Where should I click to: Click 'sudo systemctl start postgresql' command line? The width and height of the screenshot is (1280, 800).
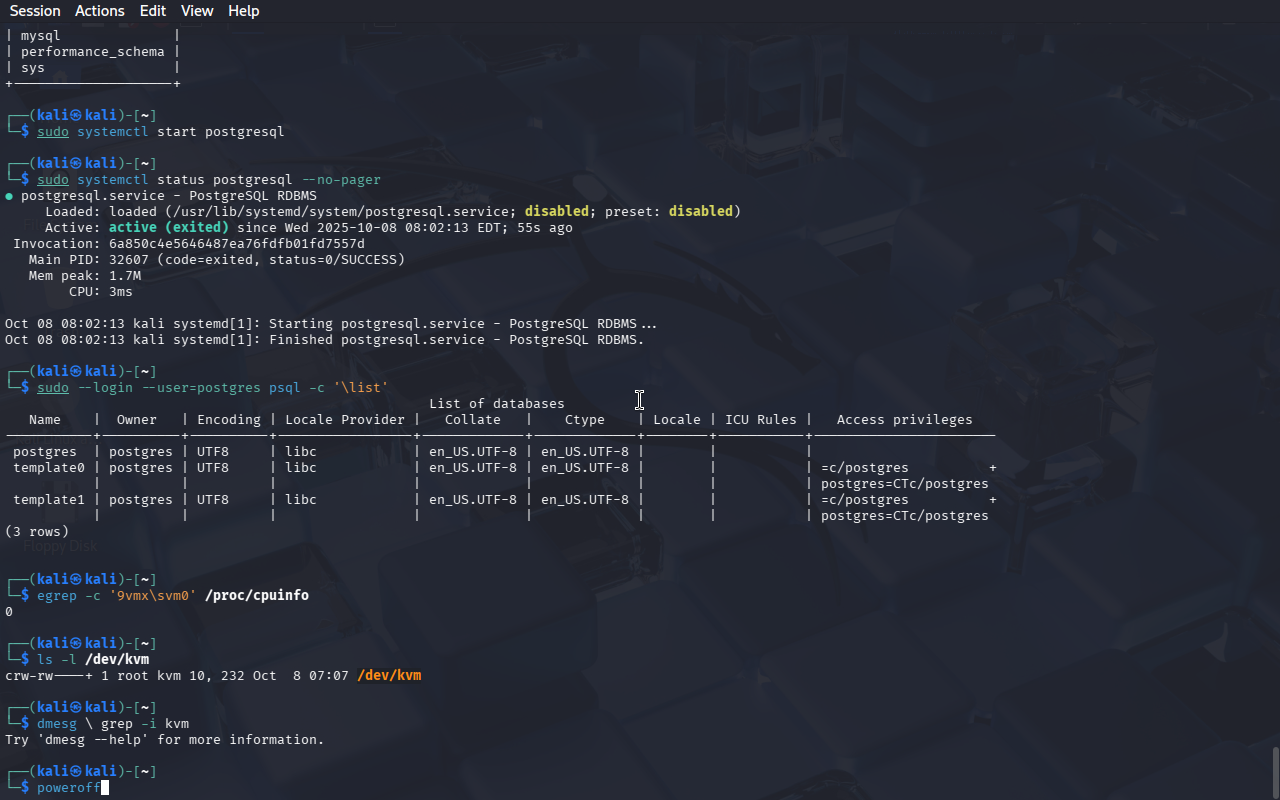tap(160, 132)
